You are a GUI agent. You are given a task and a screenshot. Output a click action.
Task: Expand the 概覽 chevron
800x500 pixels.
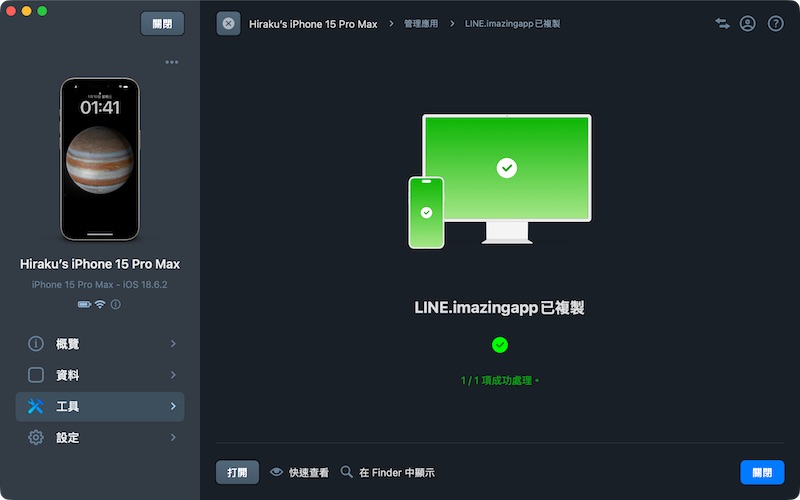pyautogui.click(x=173, y=344)
